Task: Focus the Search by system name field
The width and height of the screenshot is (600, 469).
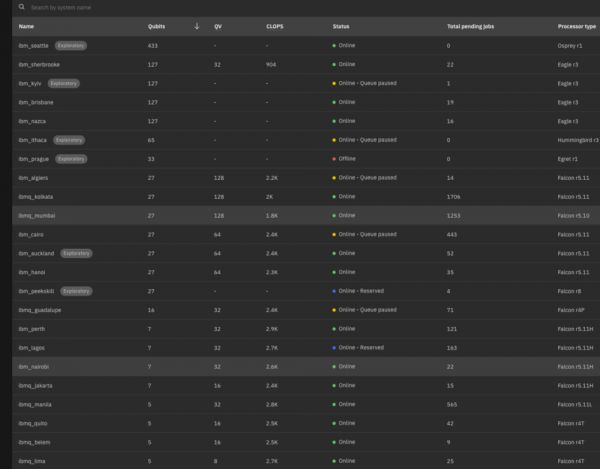Action: [x=150, y=7]
